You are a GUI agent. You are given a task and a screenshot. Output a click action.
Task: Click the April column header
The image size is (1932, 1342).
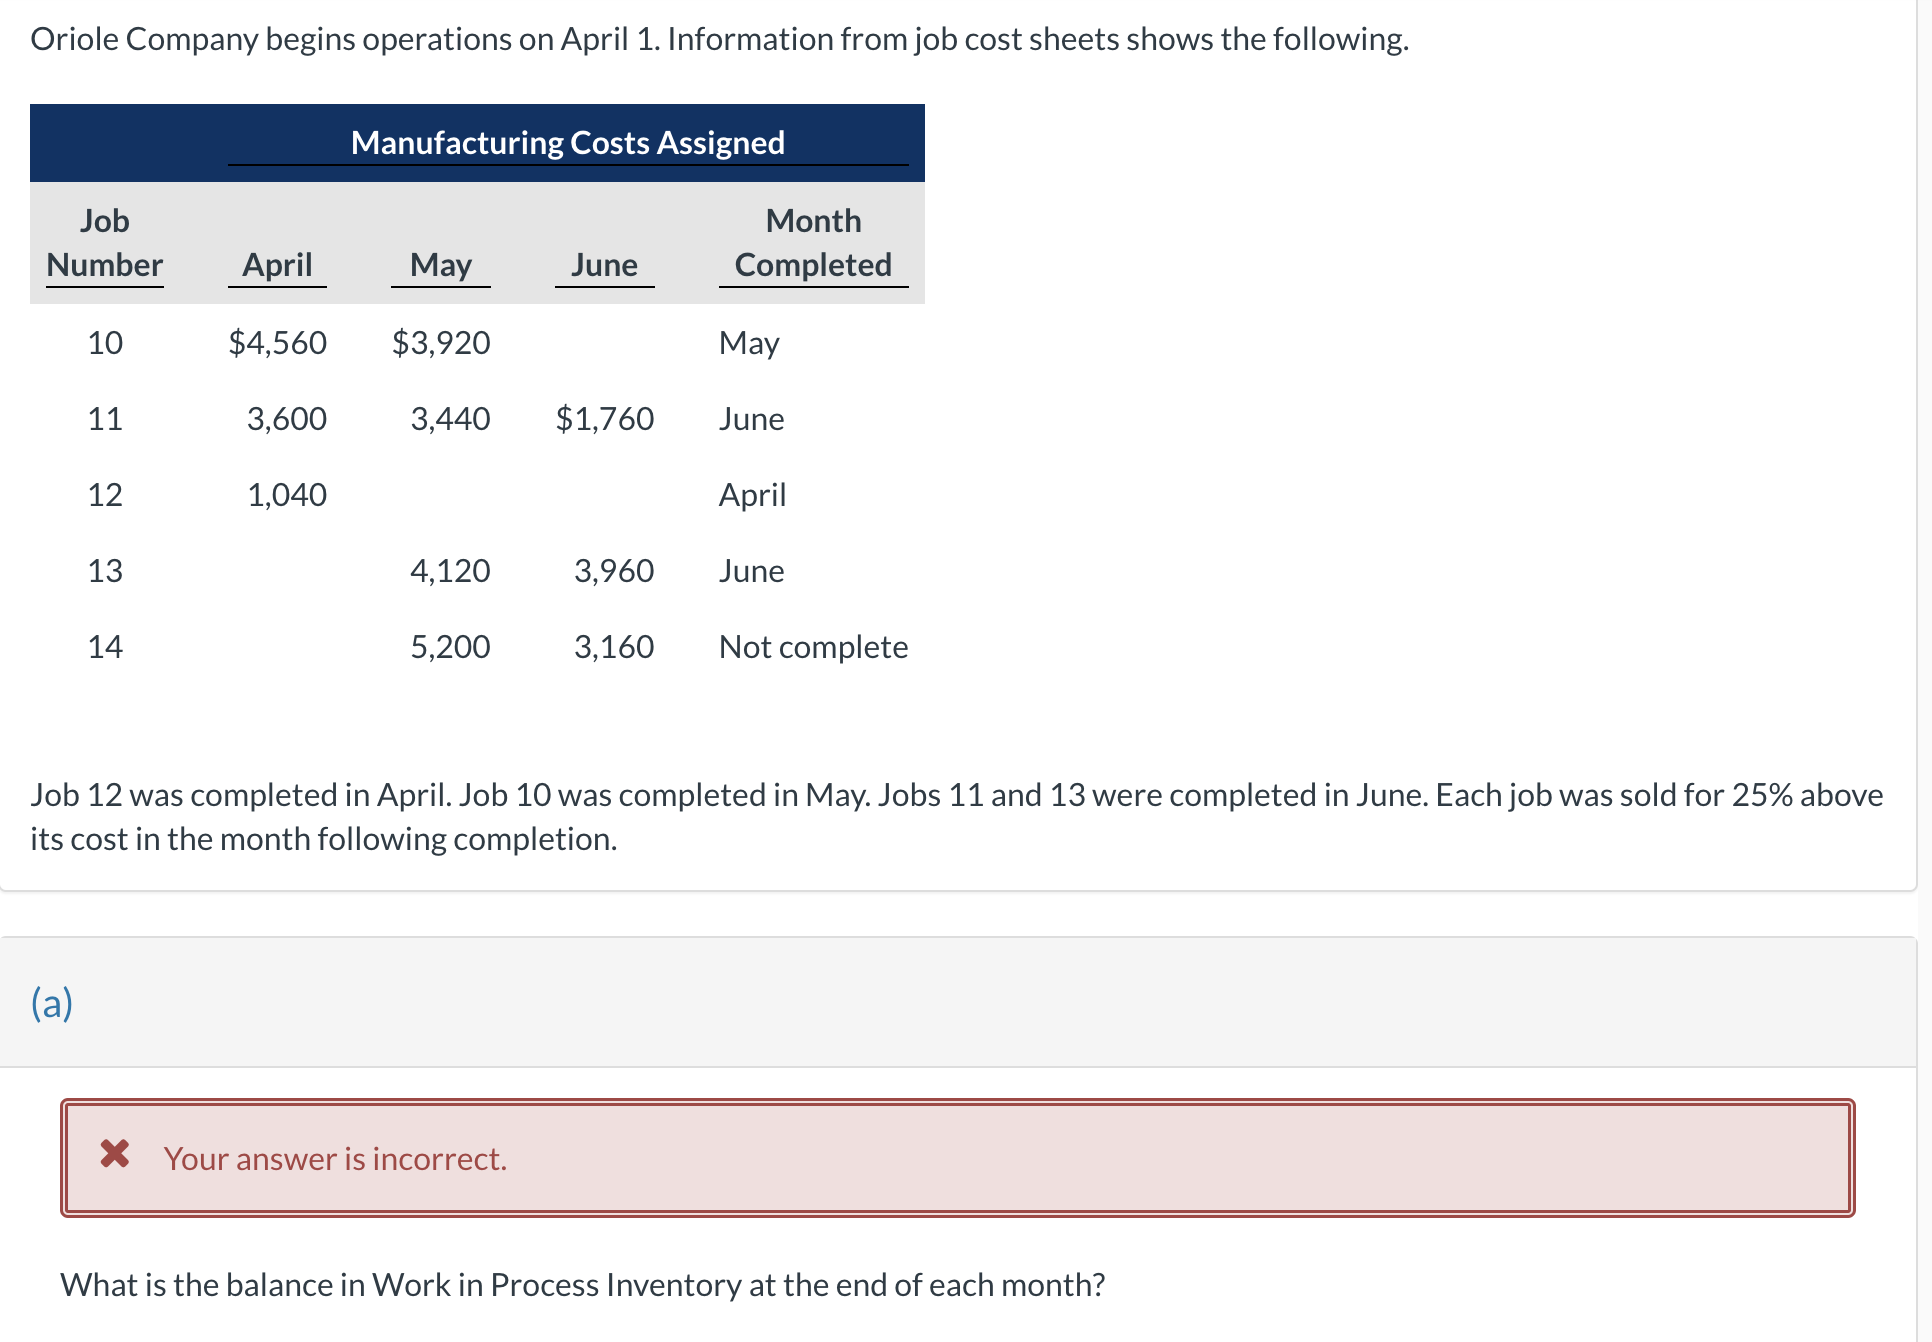[276, 264]
